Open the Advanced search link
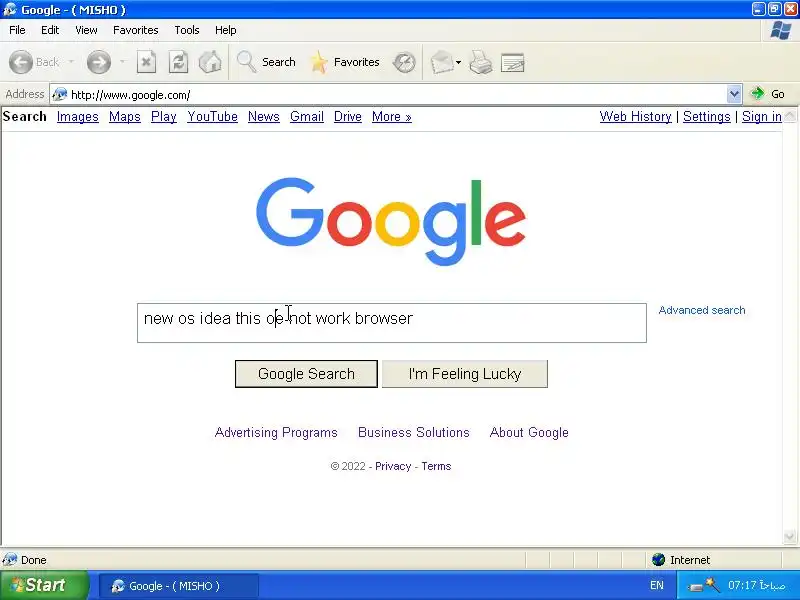800x600 pixels. coord(702,310)
